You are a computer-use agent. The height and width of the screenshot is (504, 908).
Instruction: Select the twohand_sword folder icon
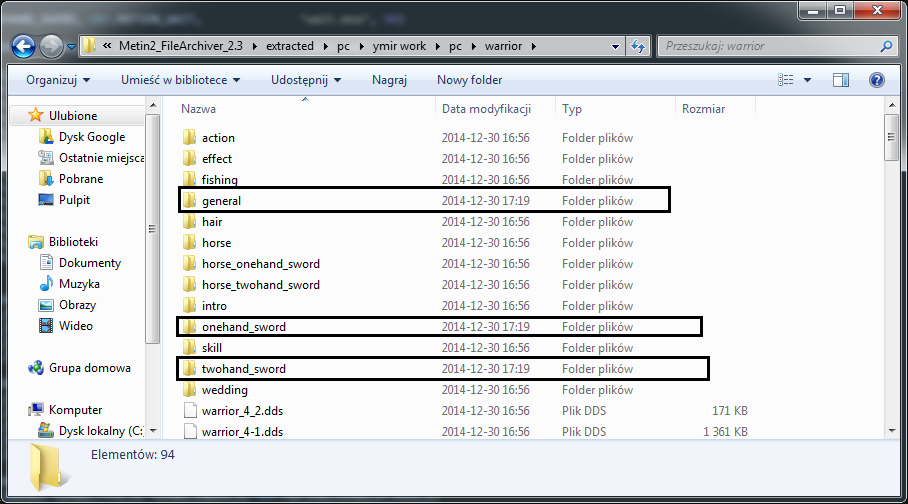189,368
